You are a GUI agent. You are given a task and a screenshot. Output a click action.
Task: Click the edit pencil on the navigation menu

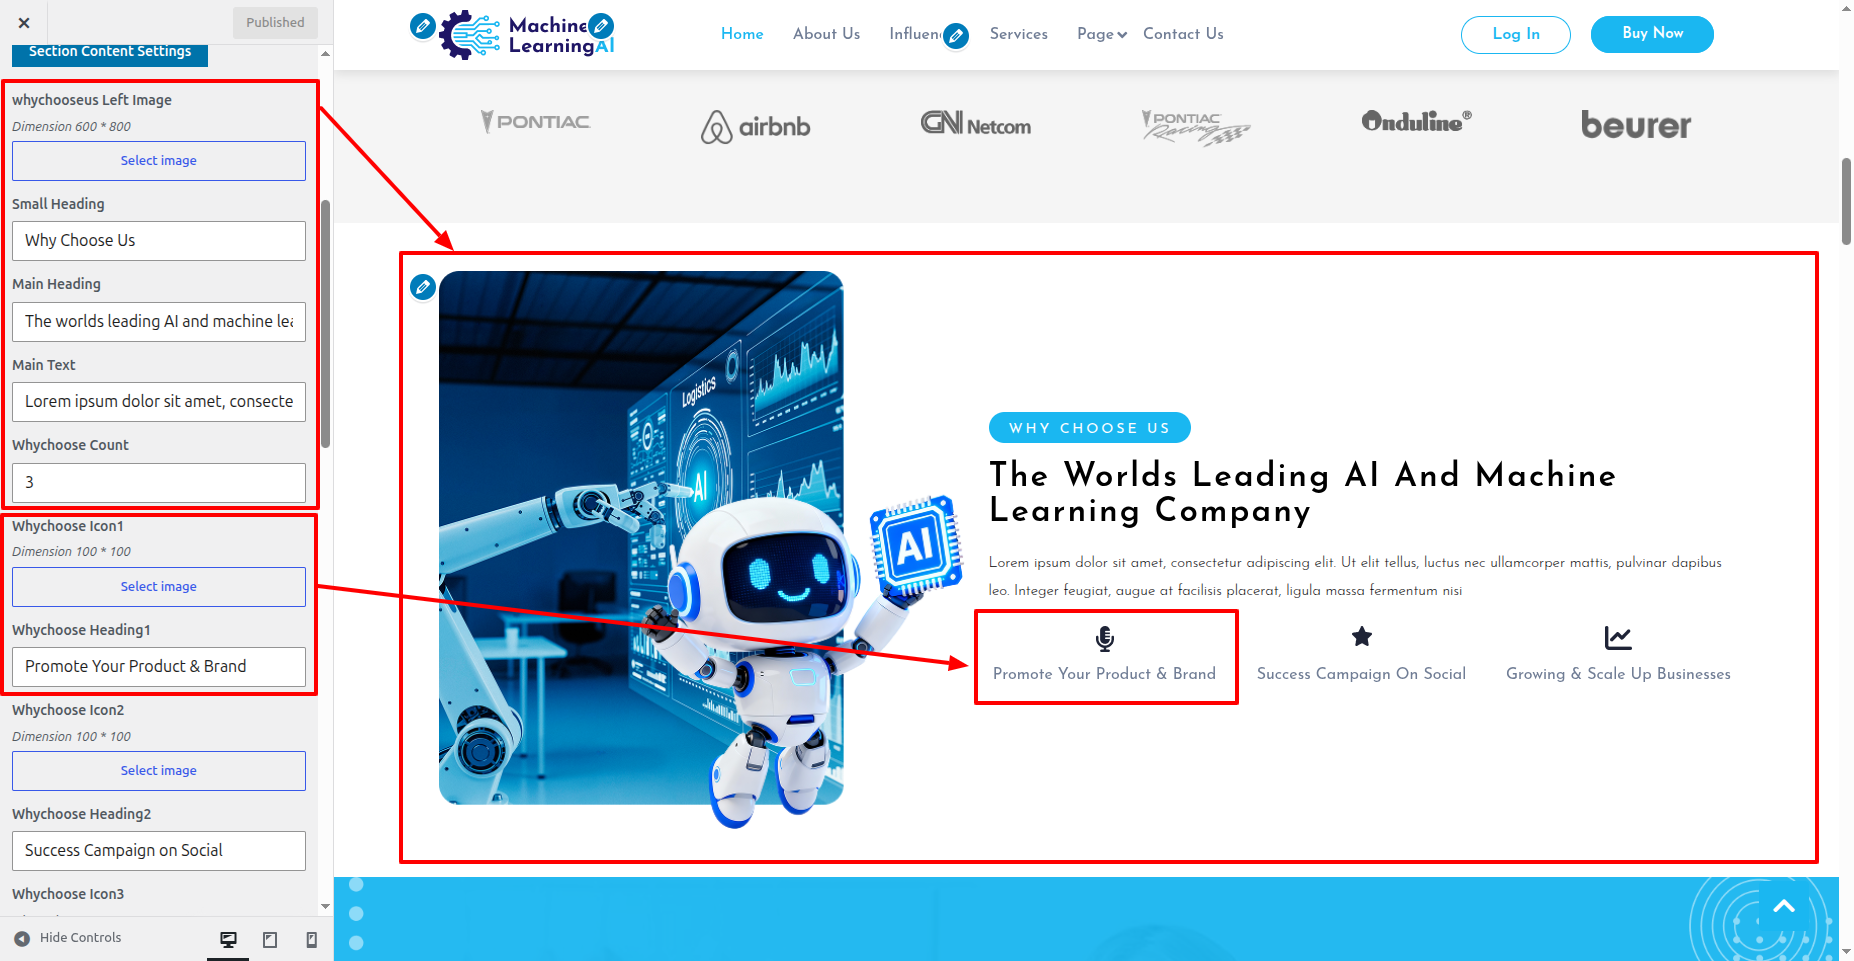956,37
